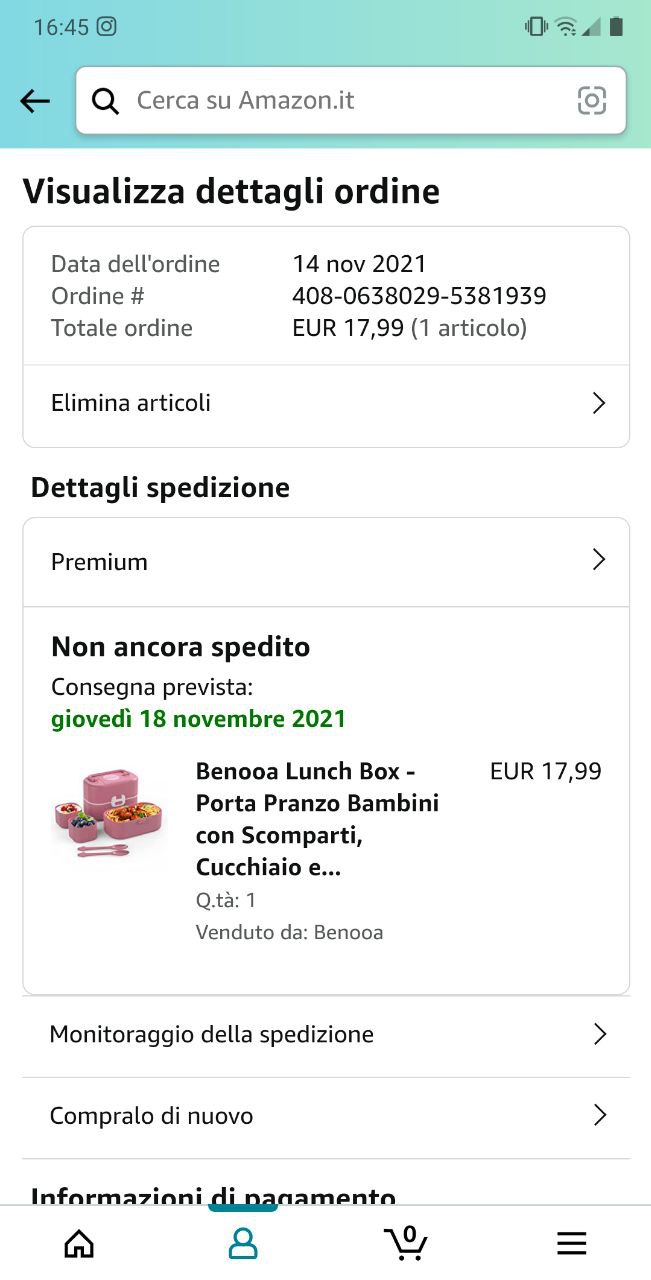Open Benooa Lunch Box product title link
The height and width of the screenshot is (1280, 651).
(x=317, y=819)
